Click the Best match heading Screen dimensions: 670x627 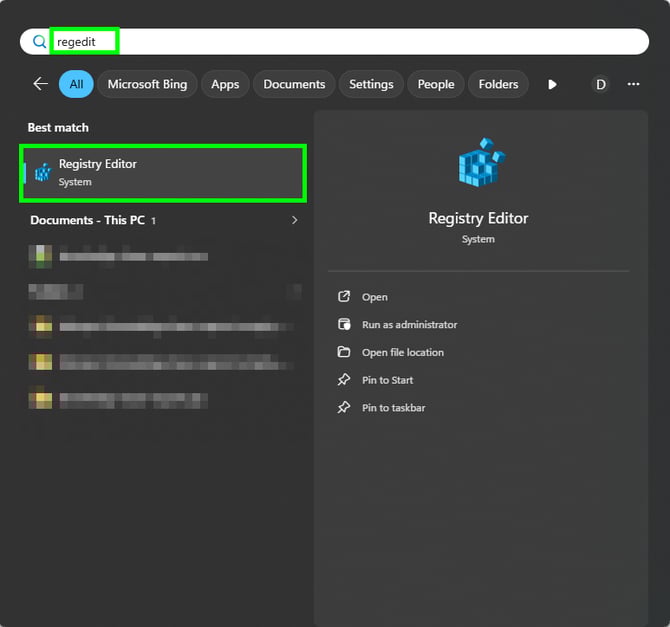click(x=58, y=127)
